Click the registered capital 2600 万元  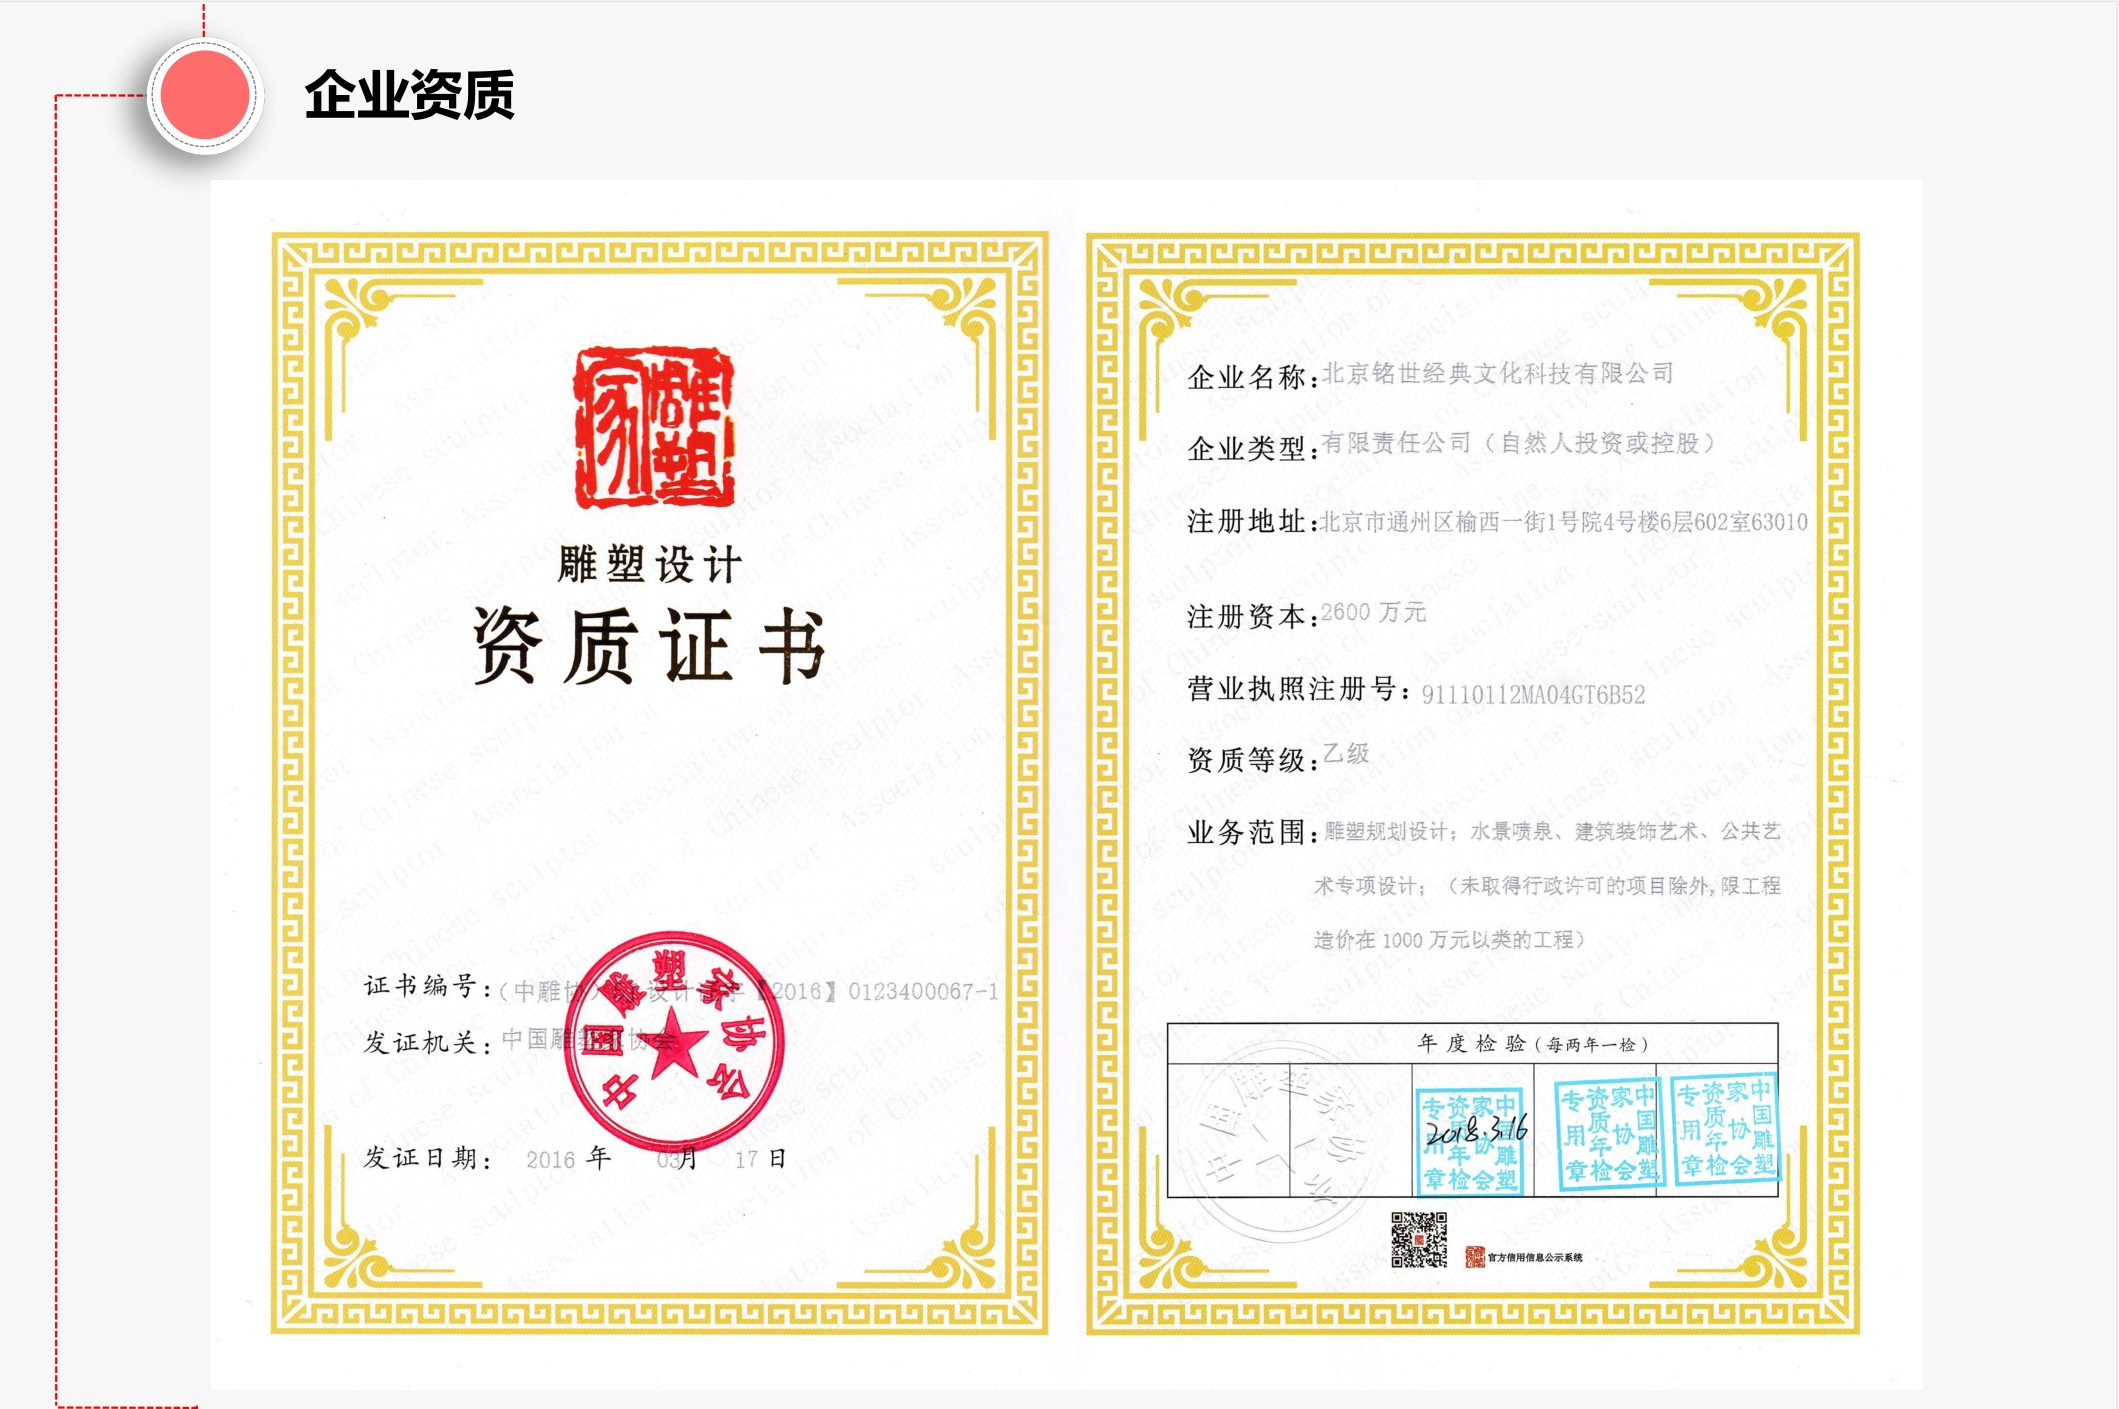1374,612
